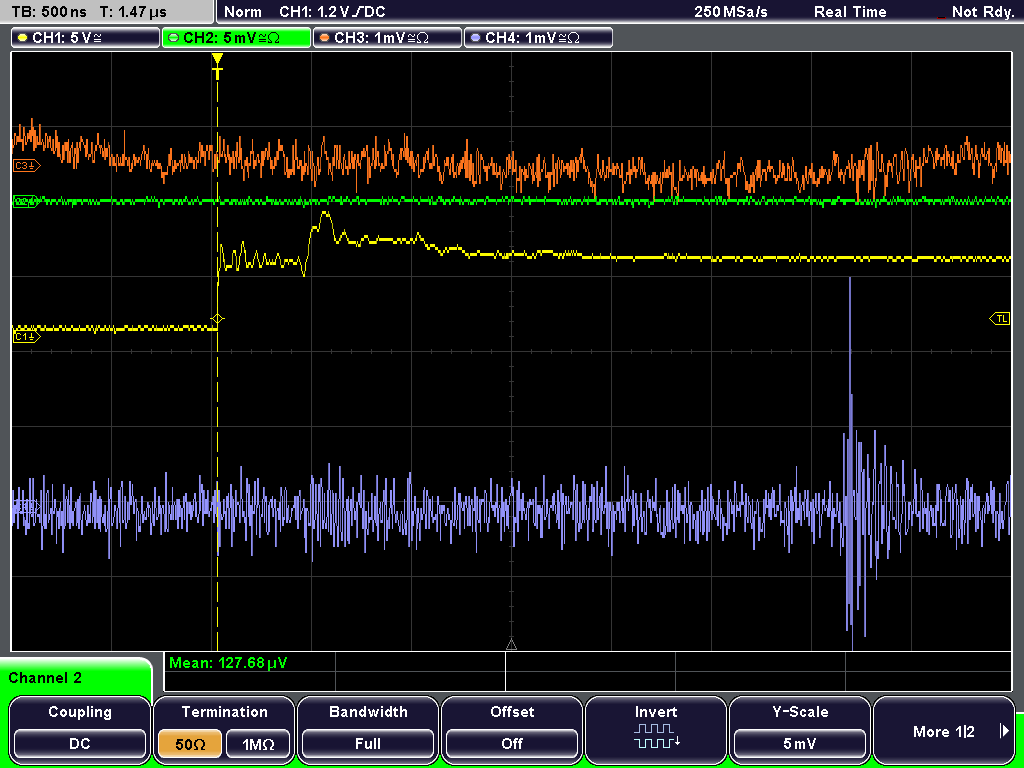
Task: Click the Norm trigger mode label
Action: coord(243,12)
